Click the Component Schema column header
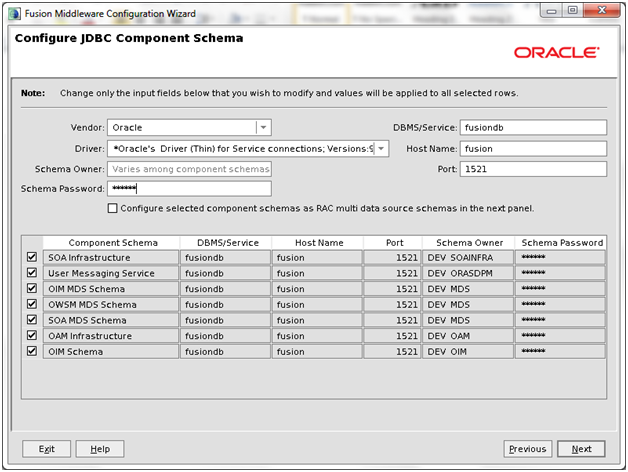 (111, 242)
